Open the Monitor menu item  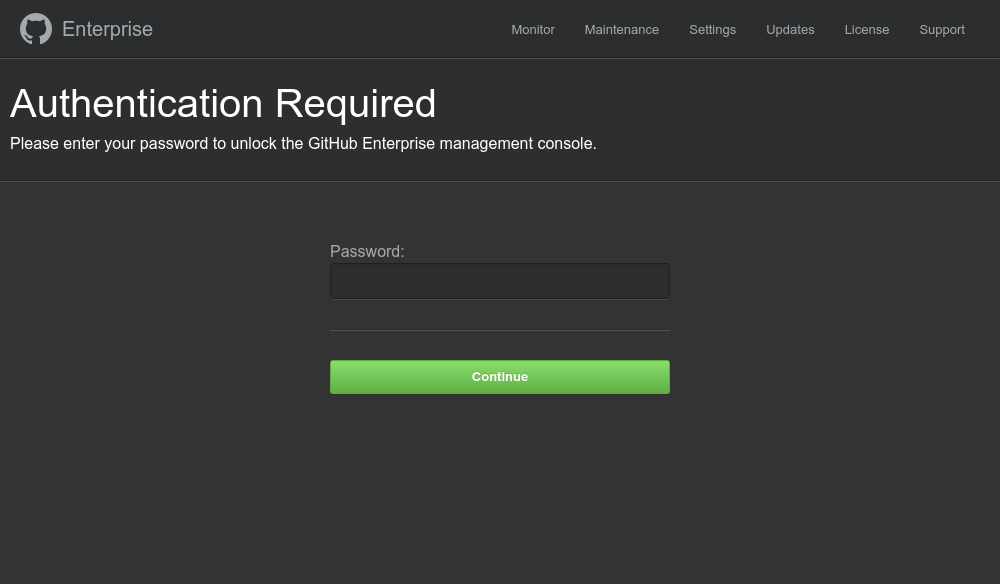point(533,30)
